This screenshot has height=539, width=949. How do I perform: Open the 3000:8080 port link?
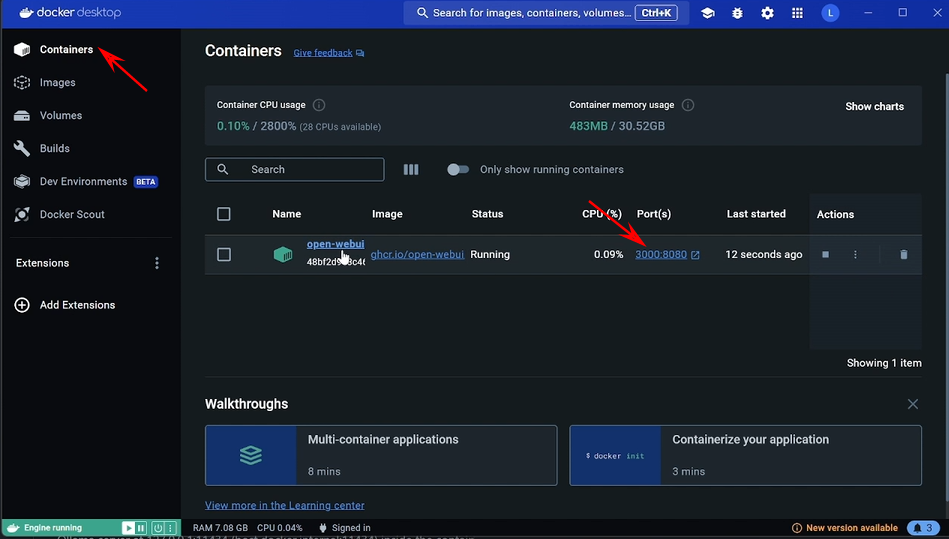pyautogui.click(x=661, y=255)
